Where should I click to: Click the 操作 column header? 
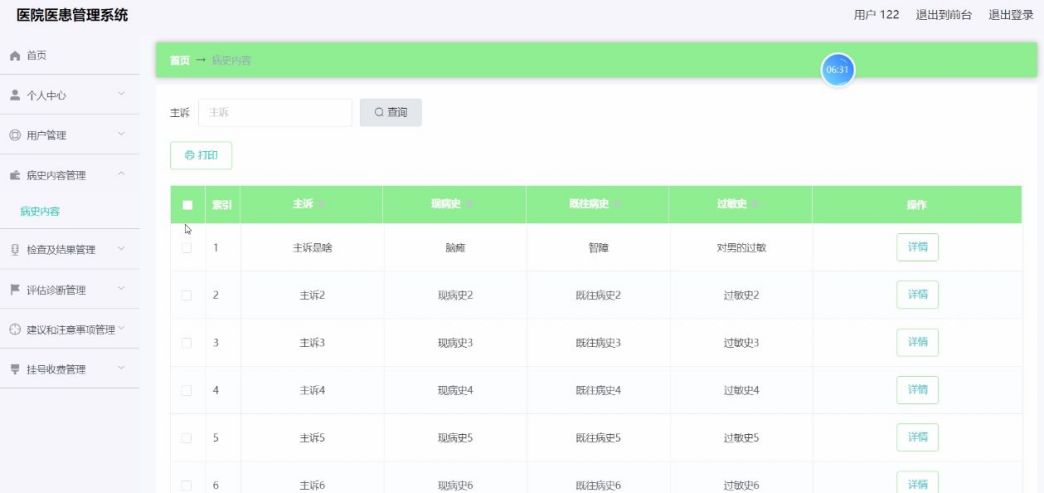[917, 205]
